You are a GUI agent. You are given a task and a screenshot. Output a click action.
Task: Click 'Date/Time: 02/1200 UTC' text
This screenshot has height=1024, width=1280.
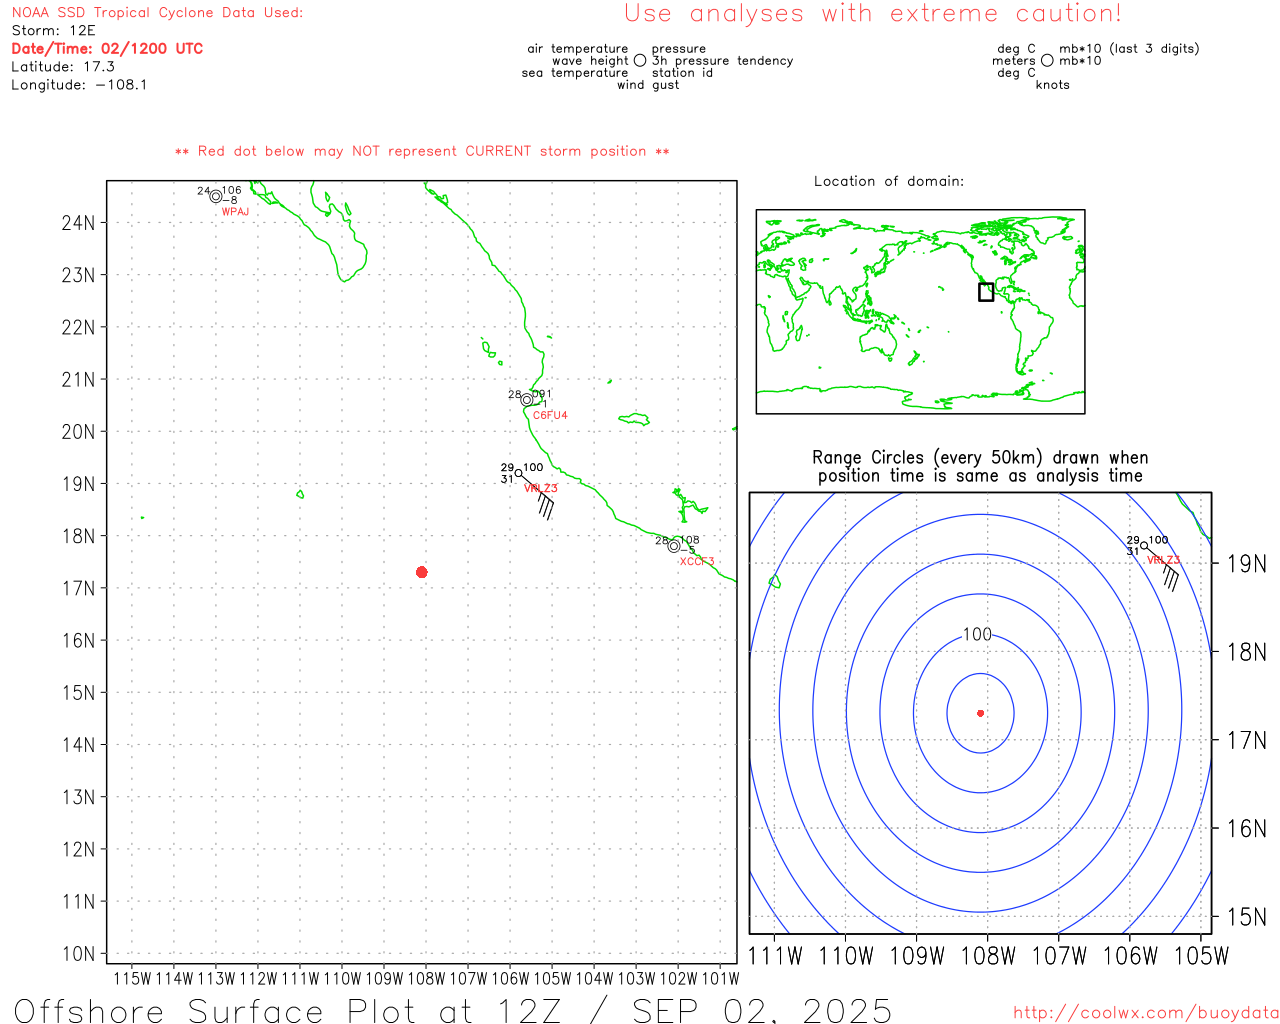(x=107, y=49)
